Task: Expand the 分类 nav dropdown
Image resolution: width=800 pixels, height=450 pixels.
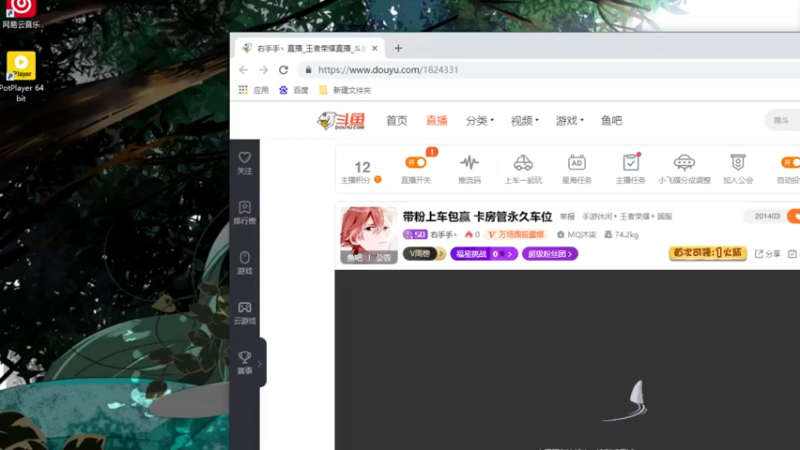Action: 480,121
